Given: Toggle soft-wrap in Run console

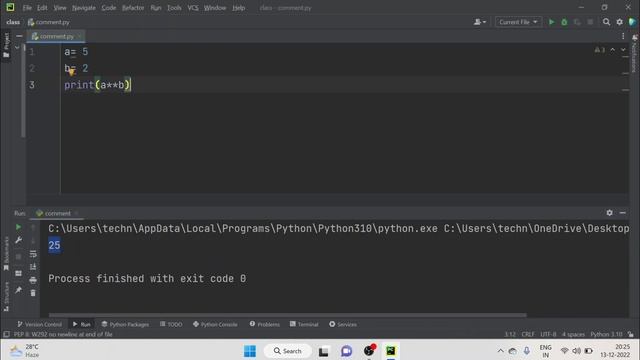Looking at the screenshot, I should [x=33, y=254].
